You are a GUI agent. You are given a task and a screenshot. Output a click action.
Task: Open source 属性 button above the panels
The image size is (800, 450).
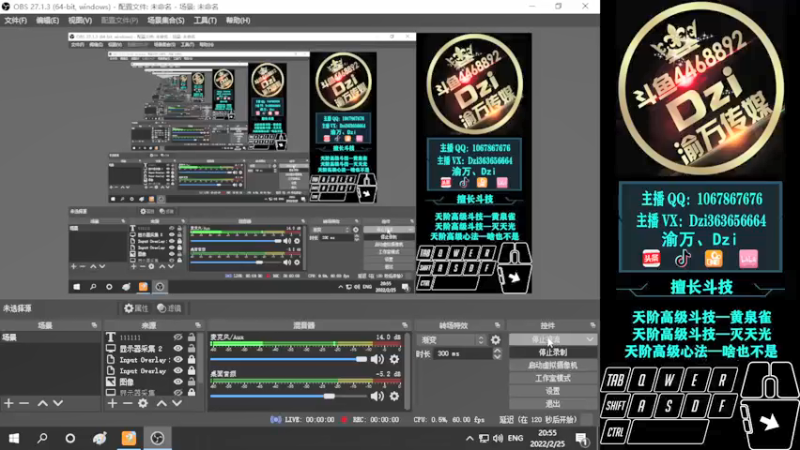136,308
